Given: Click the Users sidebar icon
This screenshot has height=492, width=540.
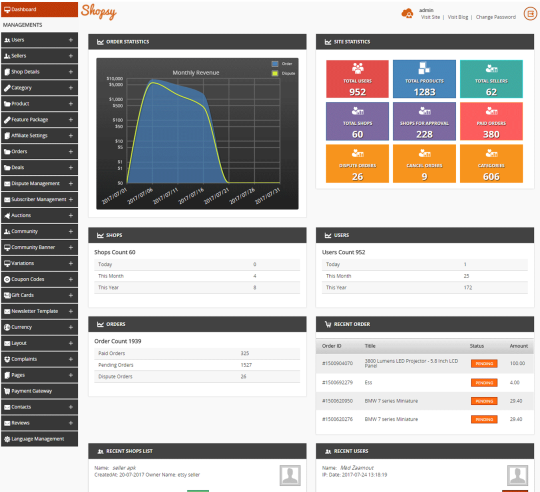Looking at the screenshot, I should pyautogui.click(x=7, y=40).
